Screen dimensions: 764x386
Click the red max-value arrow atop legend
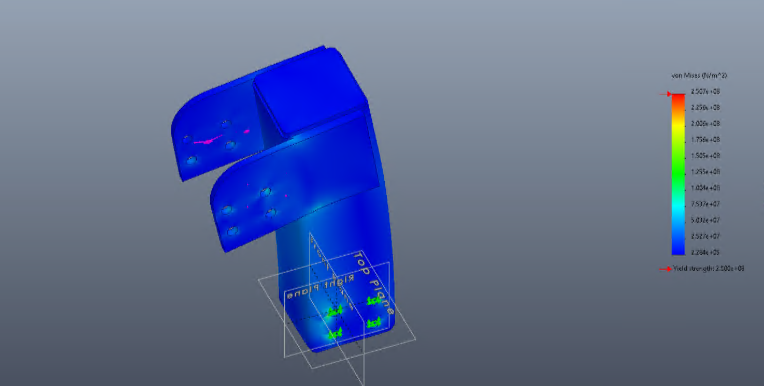tap(665, 94)
